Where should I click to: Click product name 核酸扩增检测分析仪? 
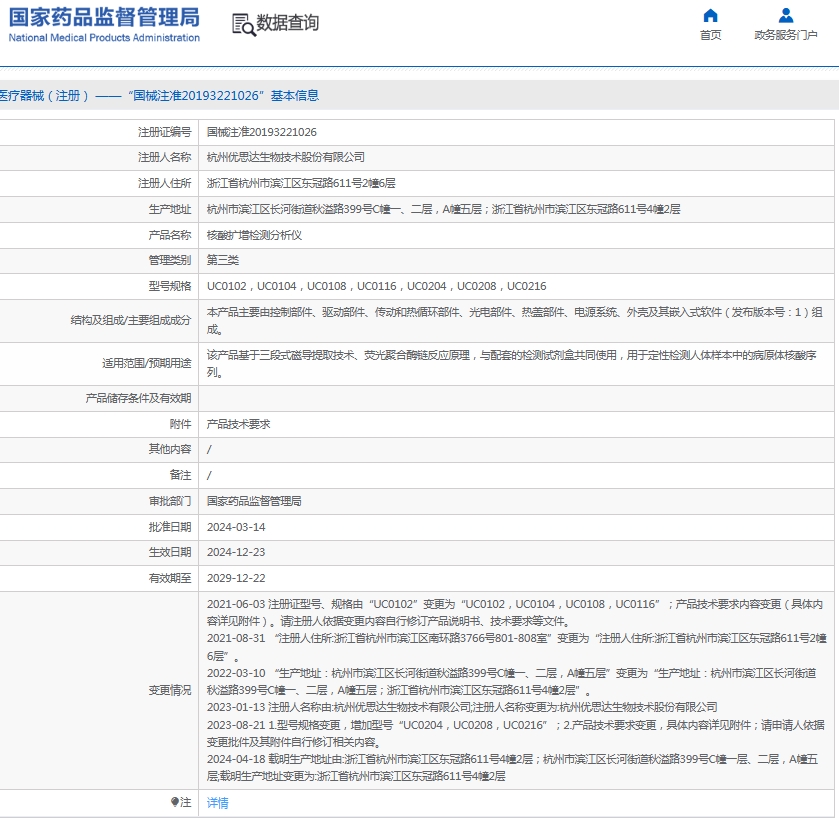click(x=255, y=235)
